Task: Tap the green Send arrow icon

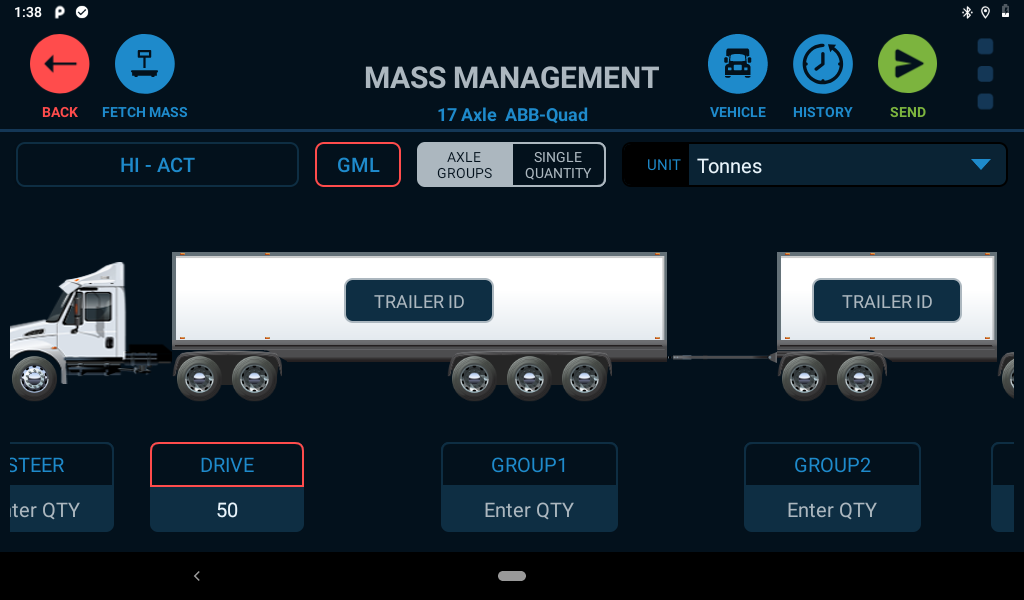Action: (x=907, y=64)
